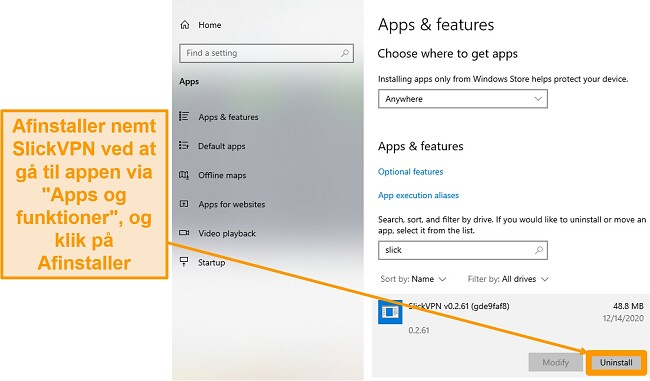Open the Sort by Name dropdown
The image size is (650, 381).
click(x=413, y=279)
